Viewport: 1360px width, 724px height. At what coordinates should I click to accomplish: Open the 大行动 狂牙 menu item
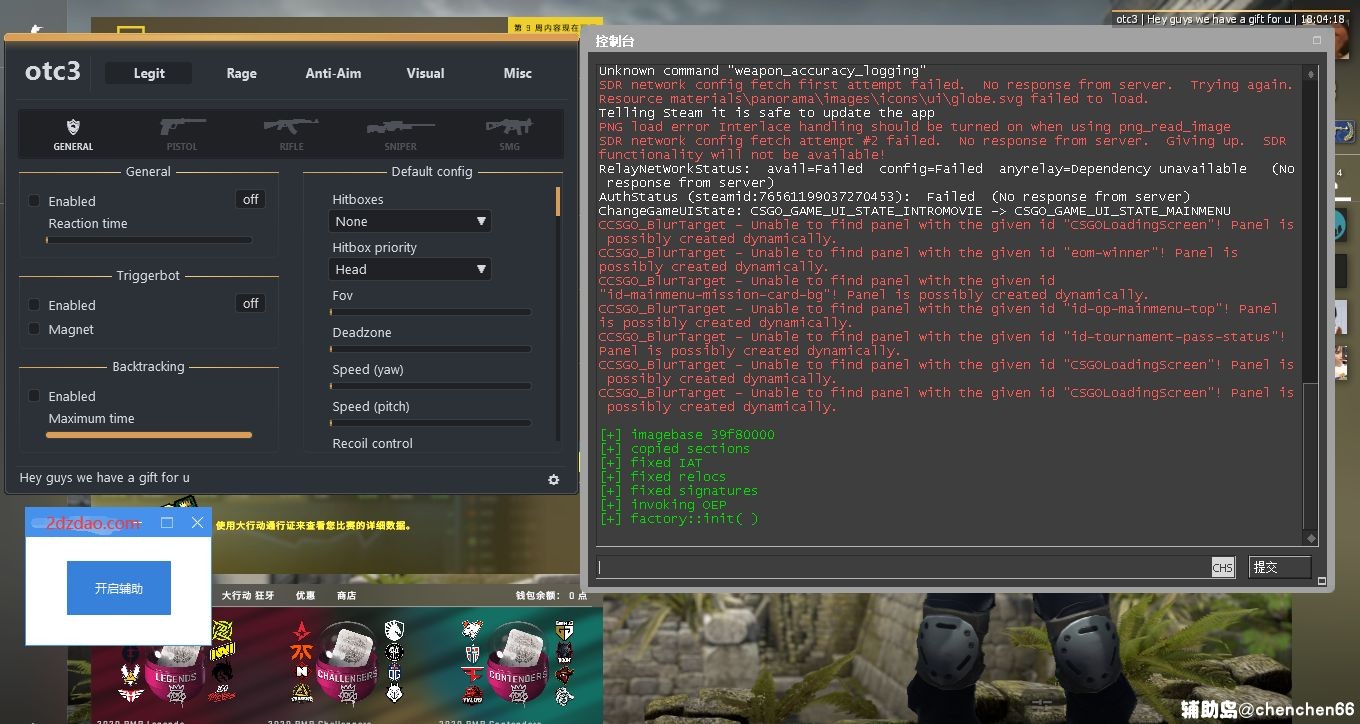[x=247, y=596]
